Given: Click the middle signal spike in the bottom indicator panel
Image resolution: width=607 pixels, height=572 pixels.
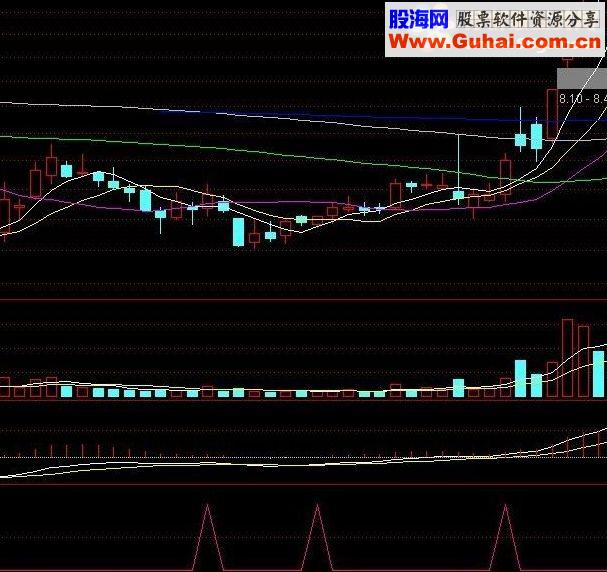Looking at the screenshot, I should point(317,536).
